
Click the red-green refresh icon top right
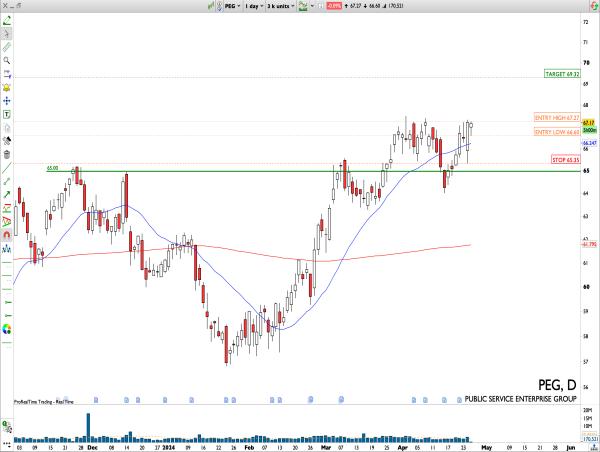click(594, 6)
